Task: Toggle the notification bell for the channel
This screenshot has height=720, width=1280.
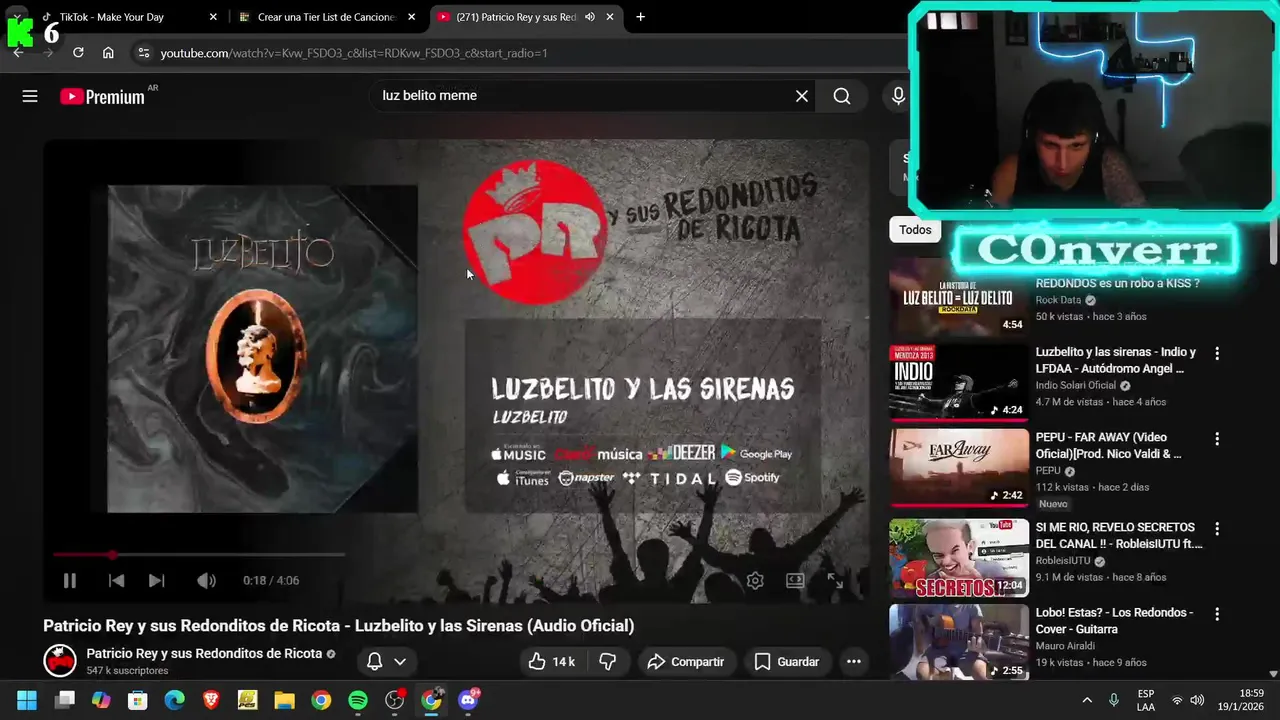Action: coord(375,661)
